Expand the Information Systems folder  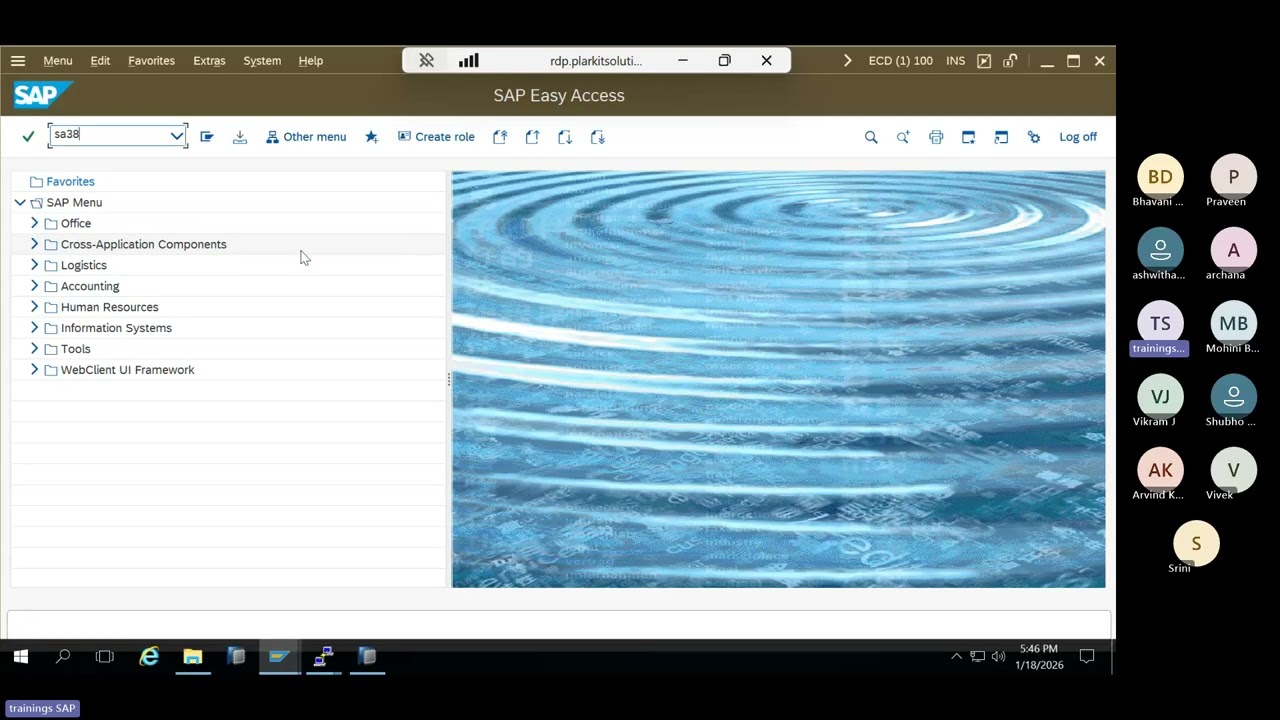tap(35, 328)
